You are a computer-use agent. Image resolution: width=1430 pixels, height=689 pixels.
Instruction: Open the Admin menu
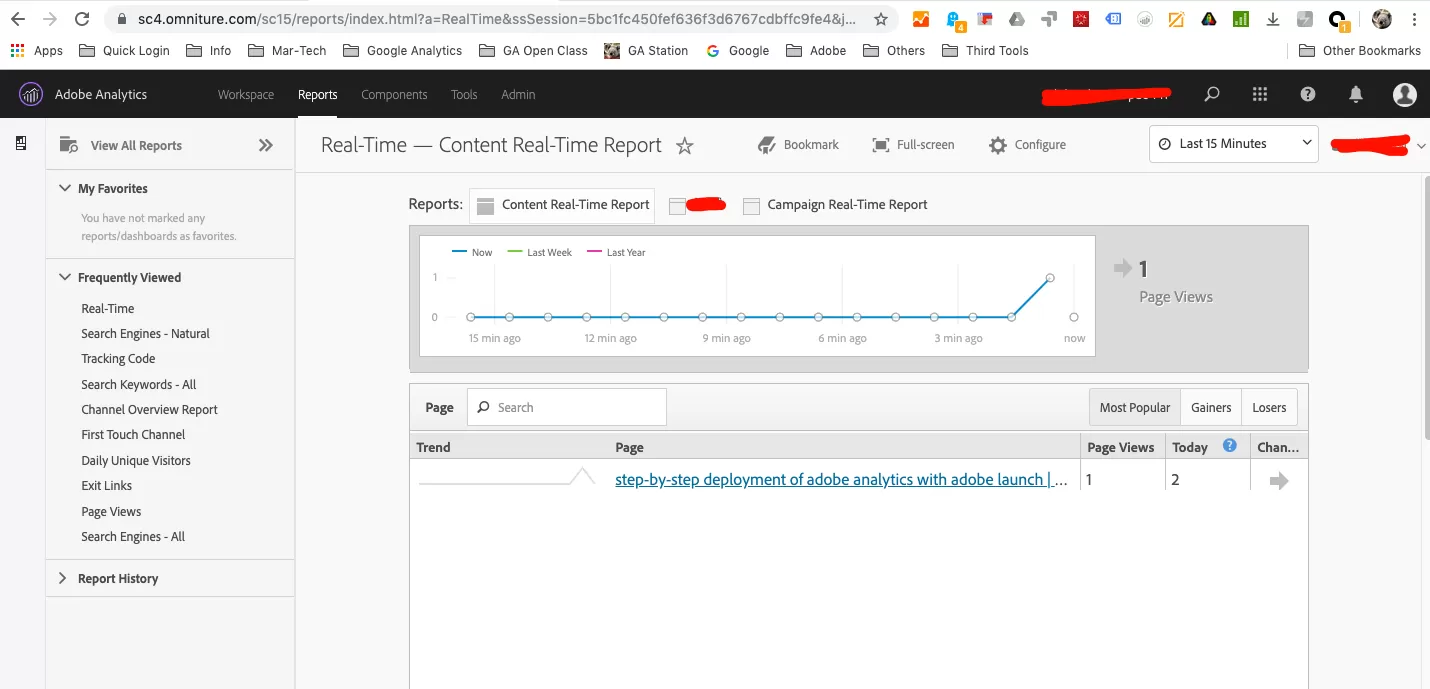(518, 94)
